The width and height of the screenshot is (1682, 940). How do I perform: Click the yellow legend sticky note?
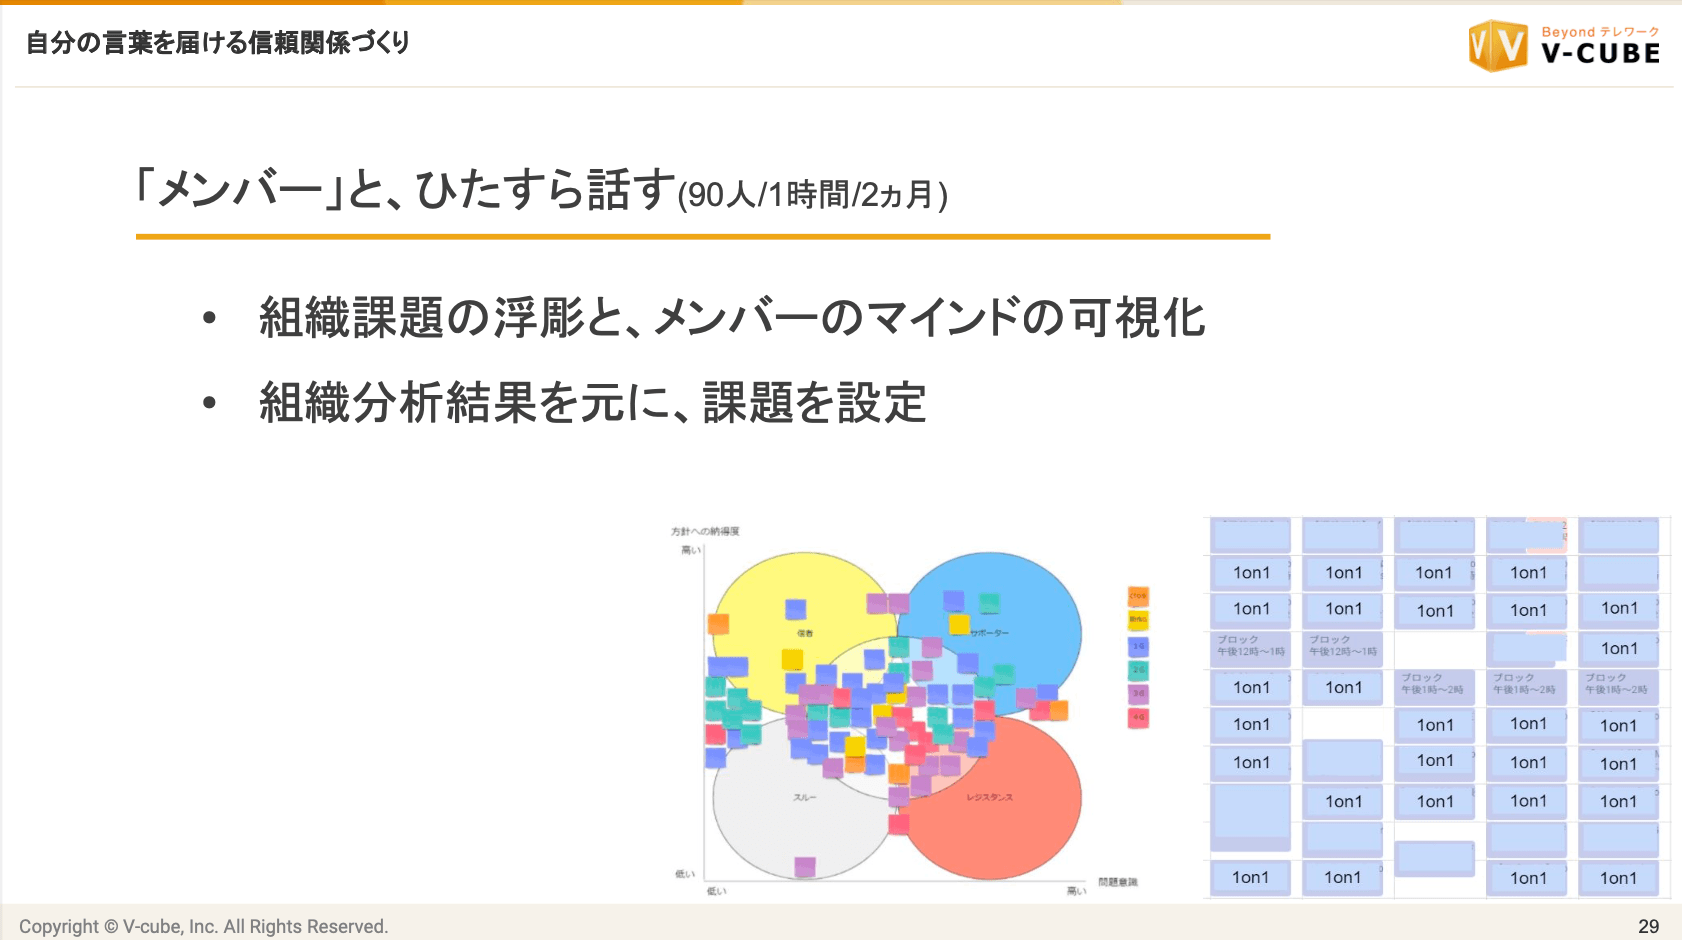coord(1138,620)
